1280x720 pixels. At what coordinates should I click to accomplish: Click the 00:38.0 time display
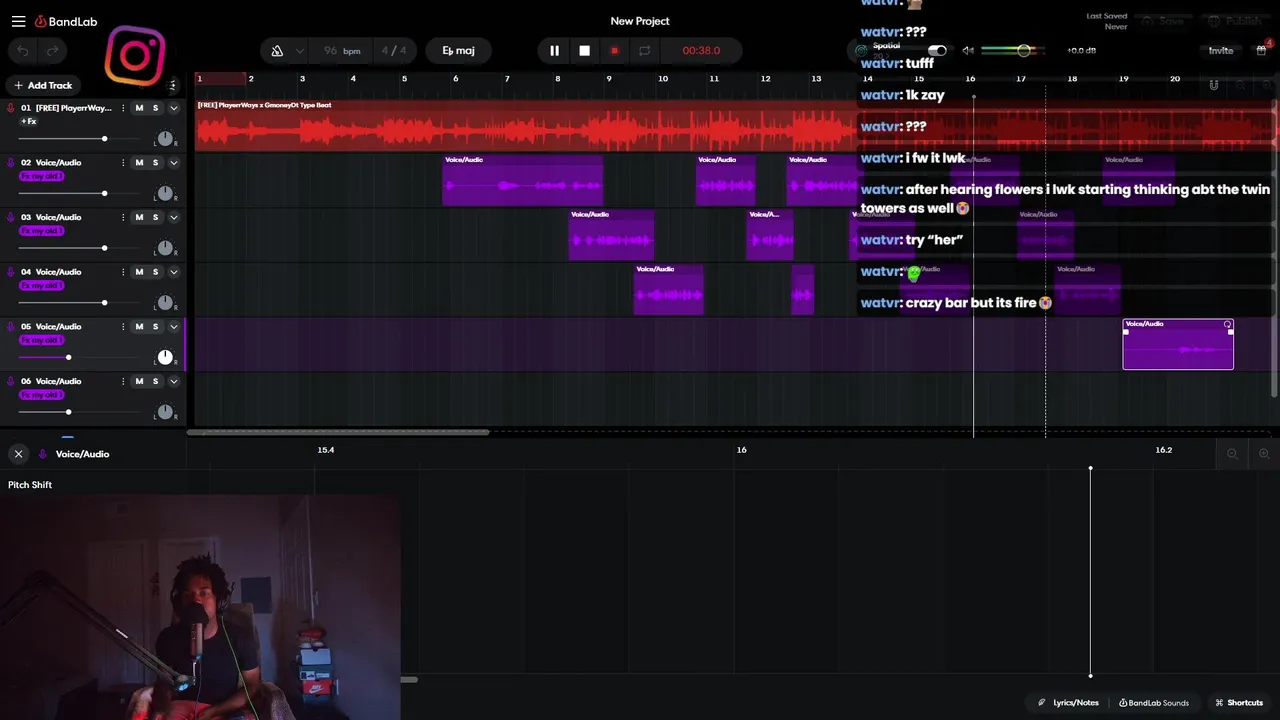click(x=701, y=51)
